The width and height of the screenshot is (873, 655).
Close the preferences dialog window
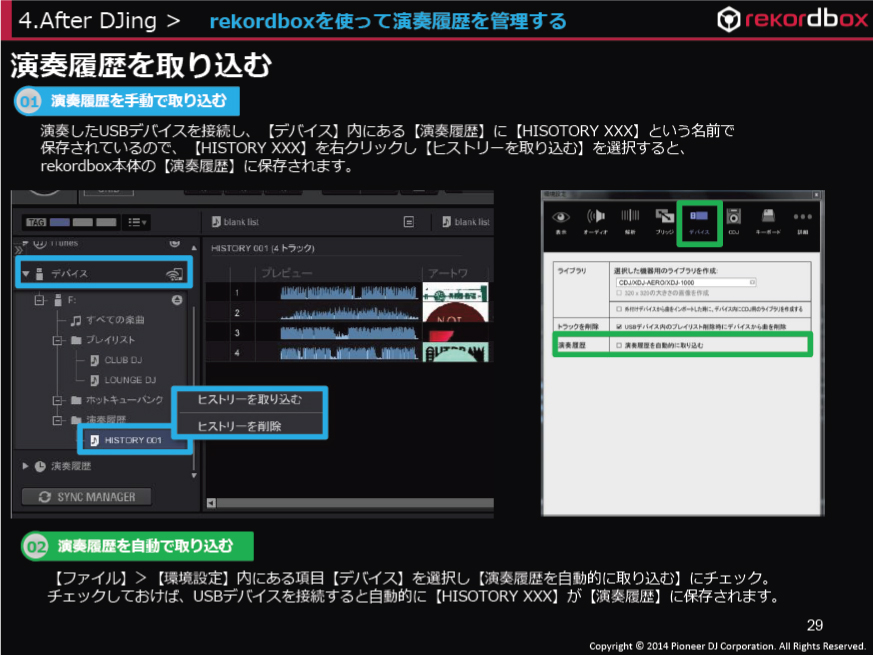click(x=816, y=195)
